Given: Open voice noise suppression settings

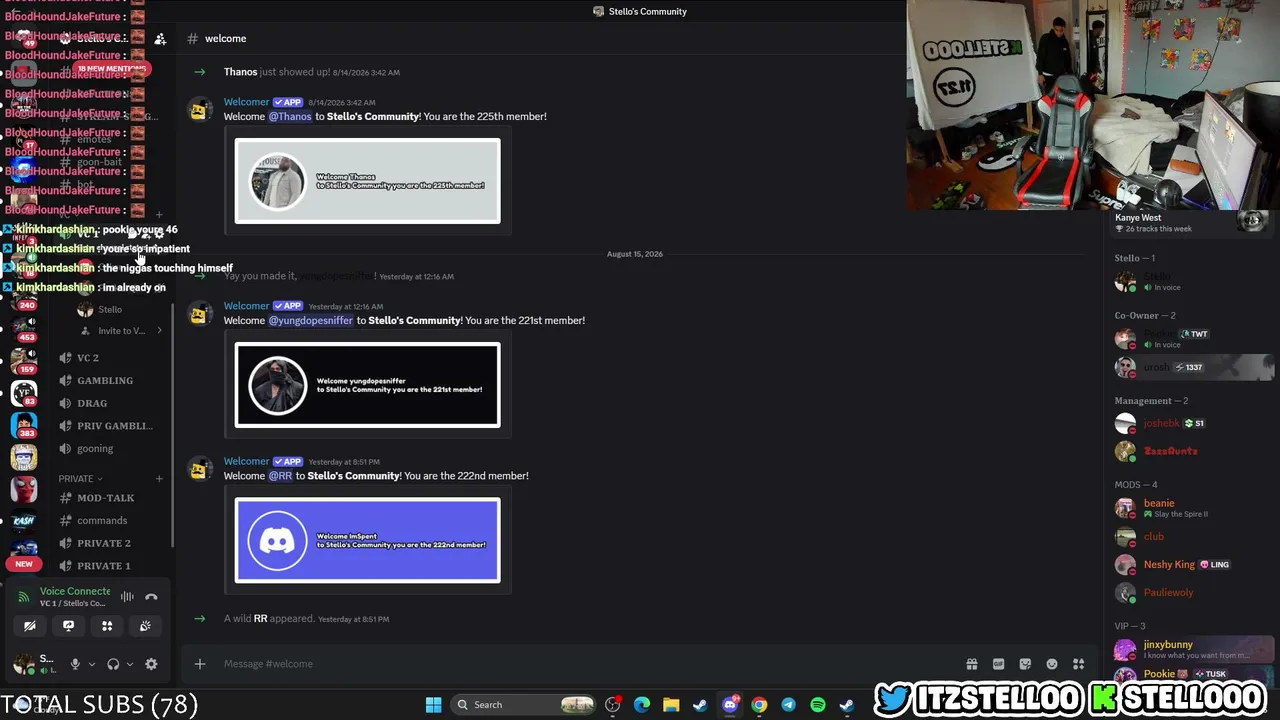Looking at the screenshot, I should 127,597.
